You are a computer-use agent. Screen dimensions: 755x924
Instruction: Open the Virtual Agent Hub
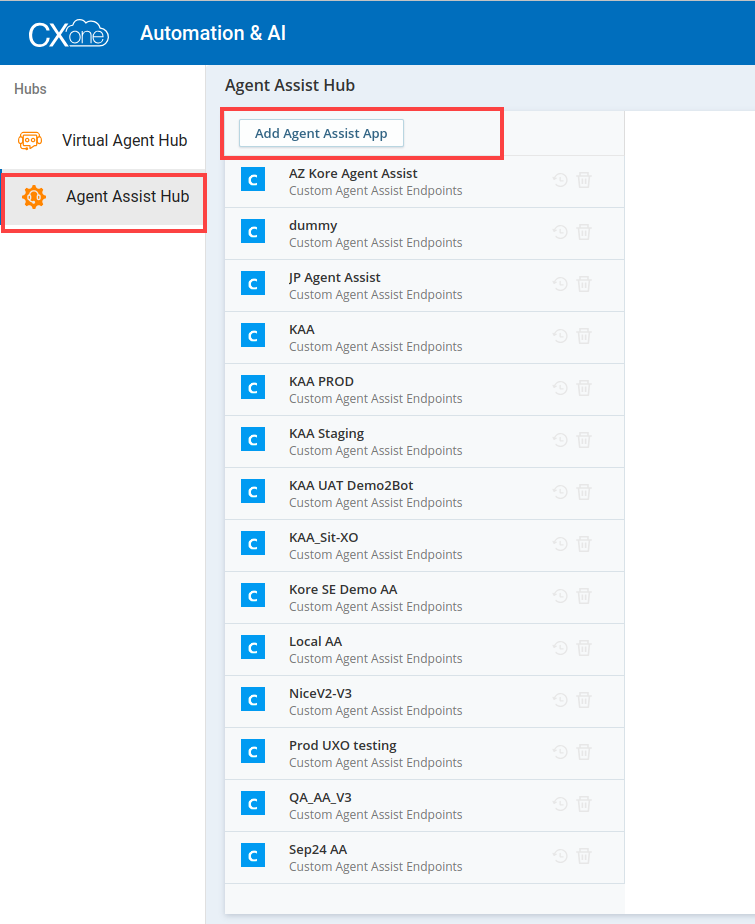(124, 141)
